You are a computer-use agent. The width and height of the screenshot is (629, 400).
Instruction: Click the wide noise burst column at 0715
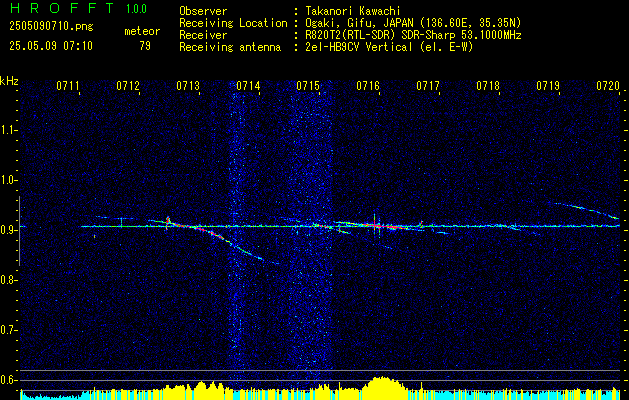click(311, 235)
